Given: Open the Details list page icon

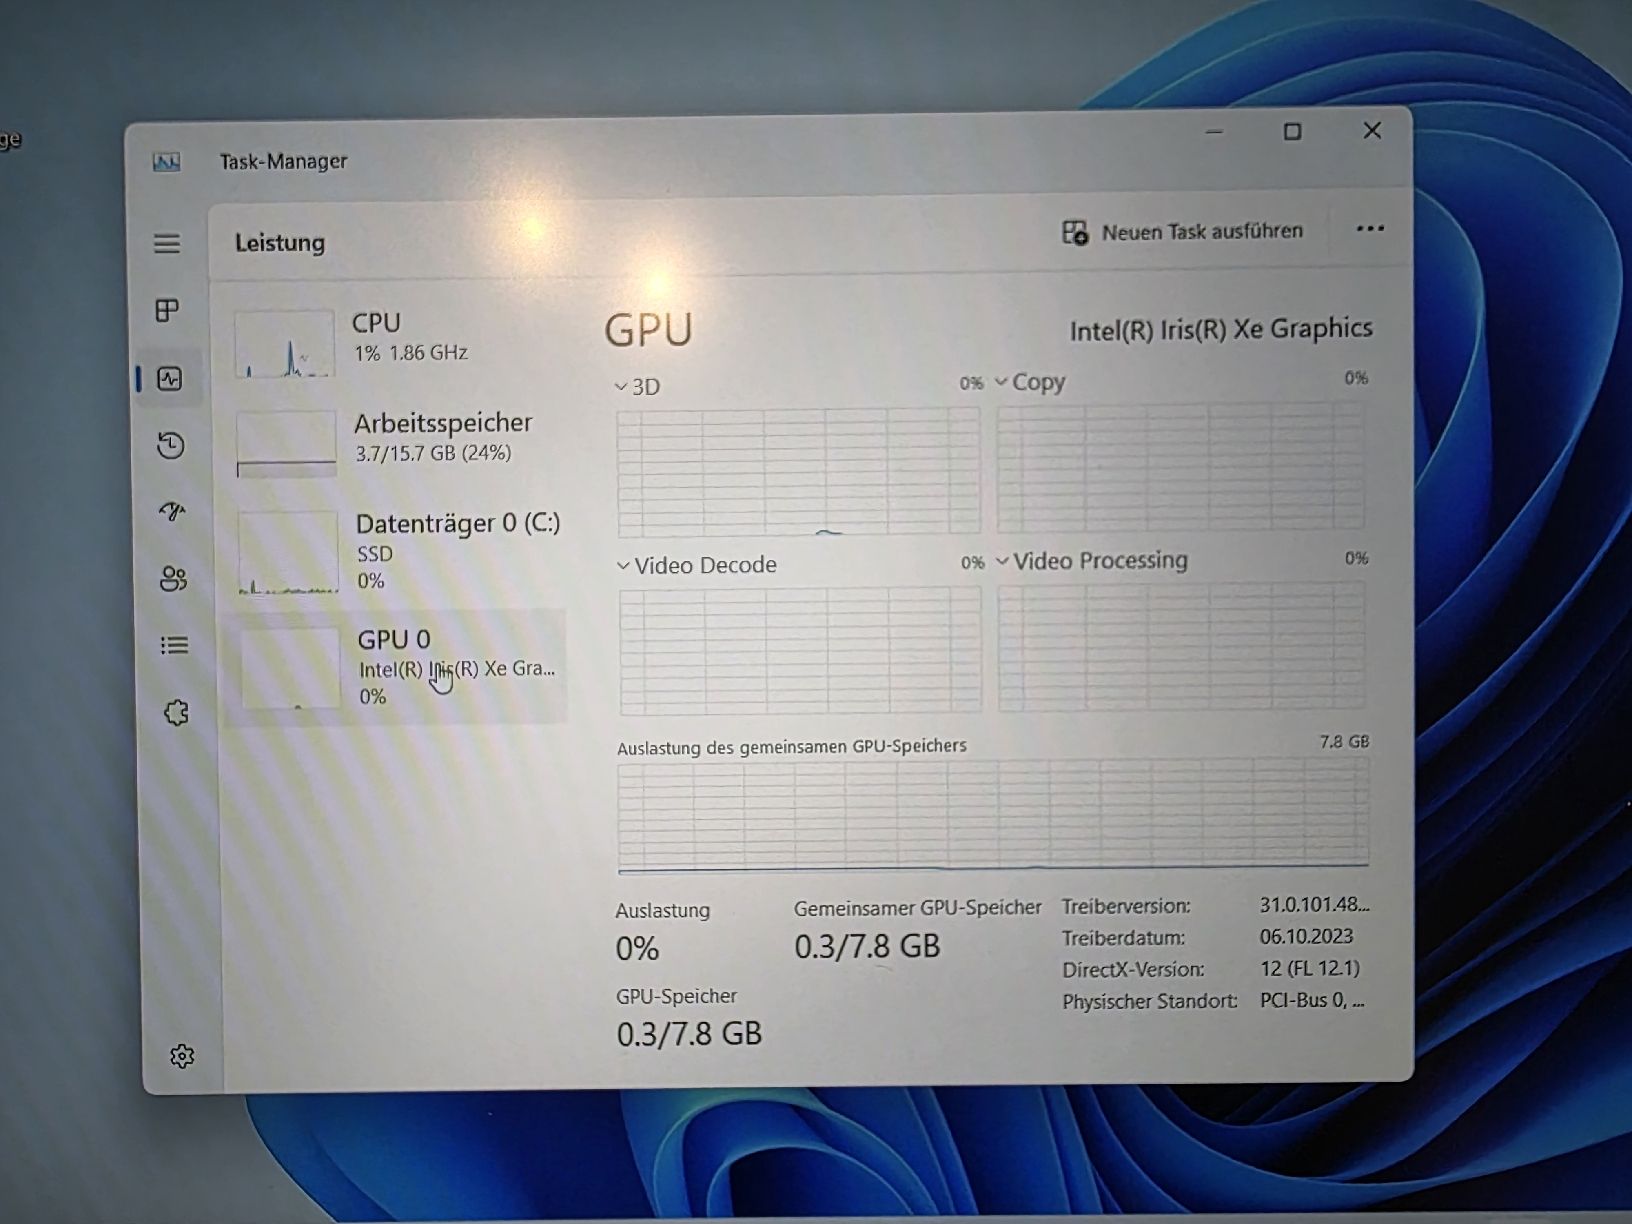Looking at the screenshot, I should (175, 646).
